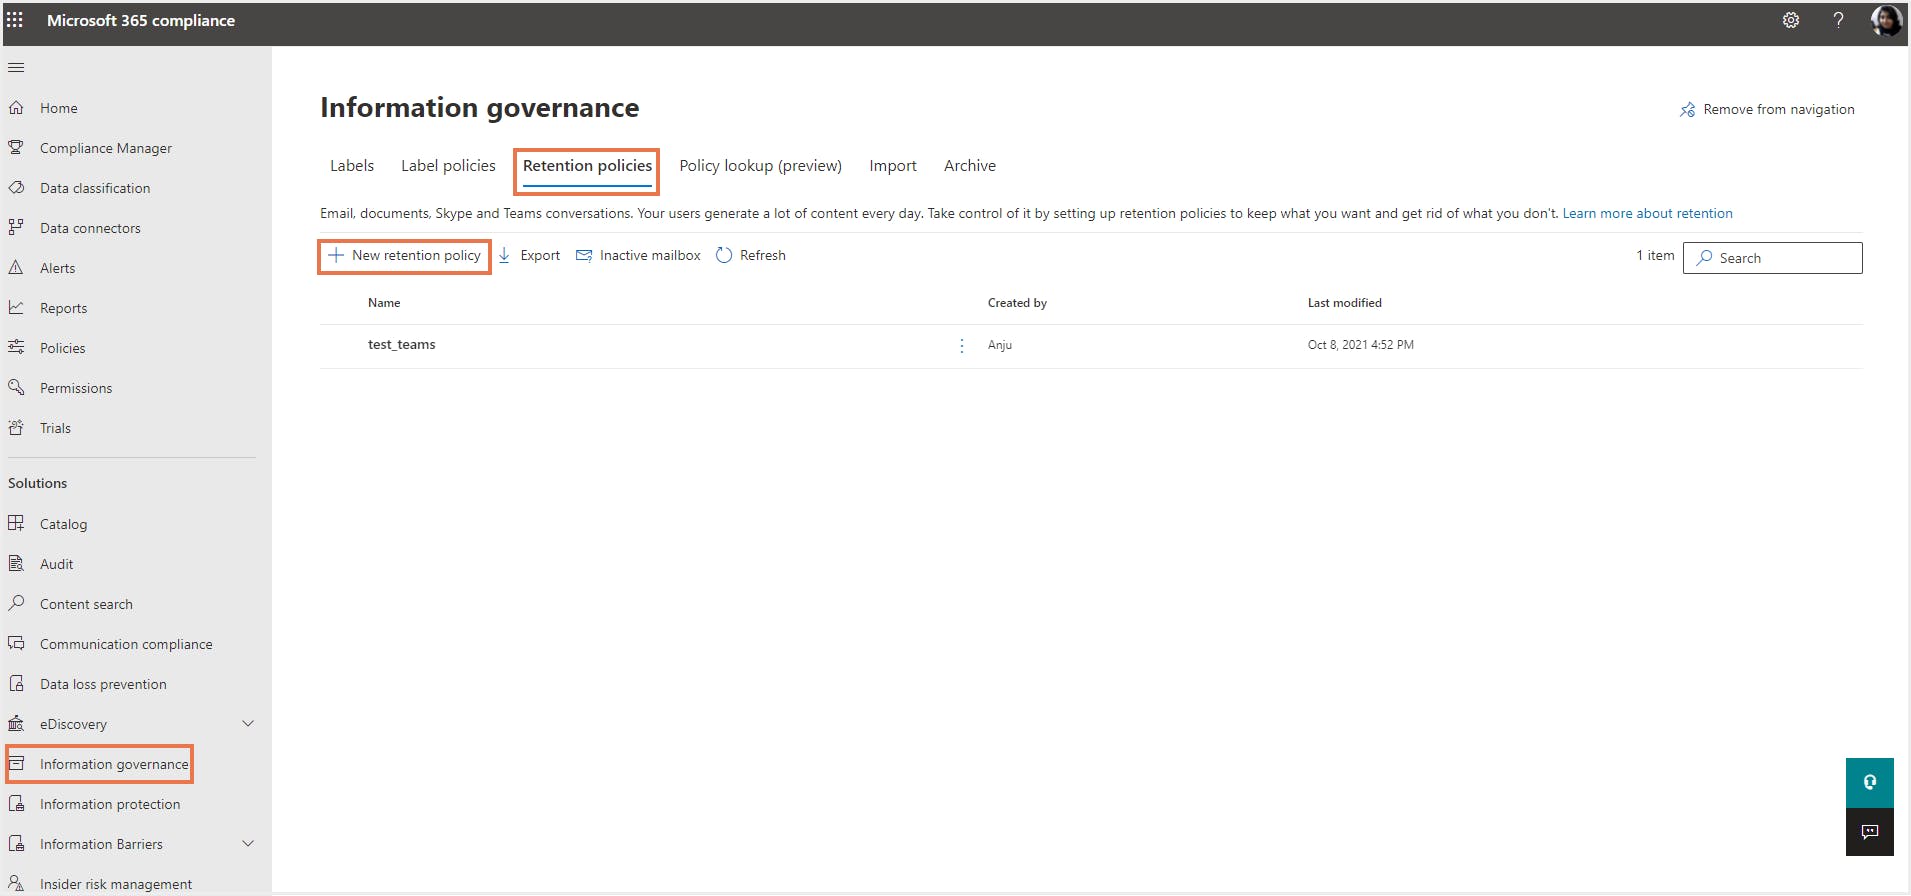
Task: Click the Information Barriers icon
Action: coord(16,844)
